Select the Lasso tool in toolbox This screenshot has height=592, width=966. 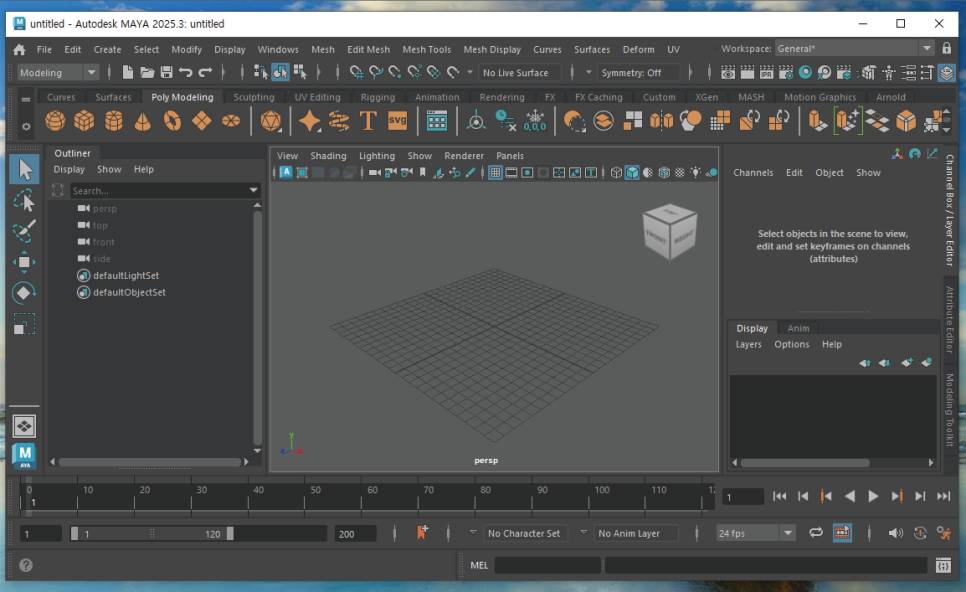click(24, 200)
